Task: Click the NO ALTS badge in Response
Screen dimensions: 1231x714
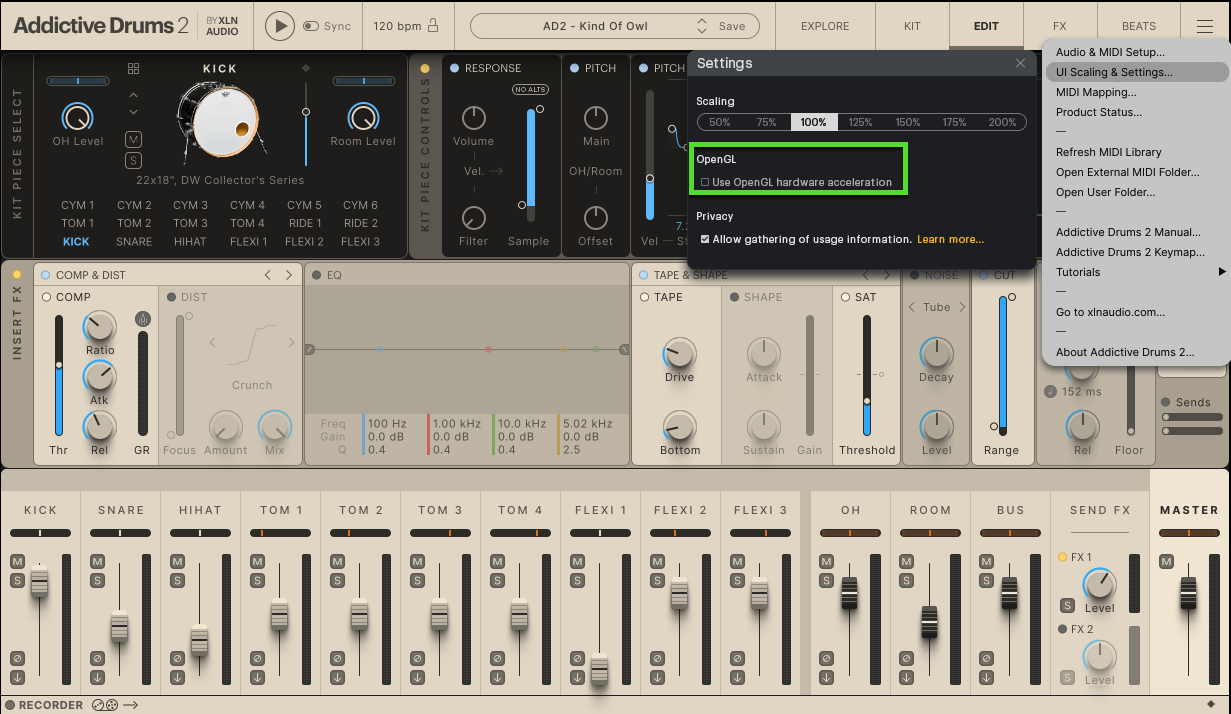Action: [x=529, y=90]
